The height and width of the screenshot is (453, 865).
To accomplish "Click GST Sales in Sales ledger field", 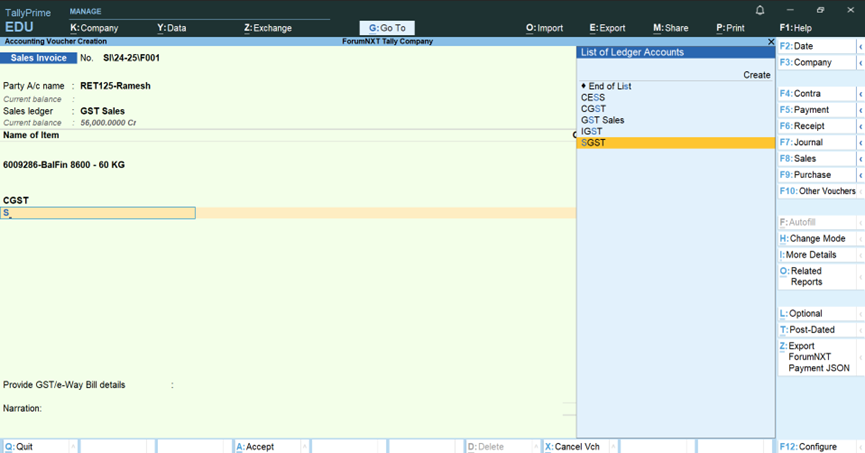I will pyautogui.click(x=103, y=111).
